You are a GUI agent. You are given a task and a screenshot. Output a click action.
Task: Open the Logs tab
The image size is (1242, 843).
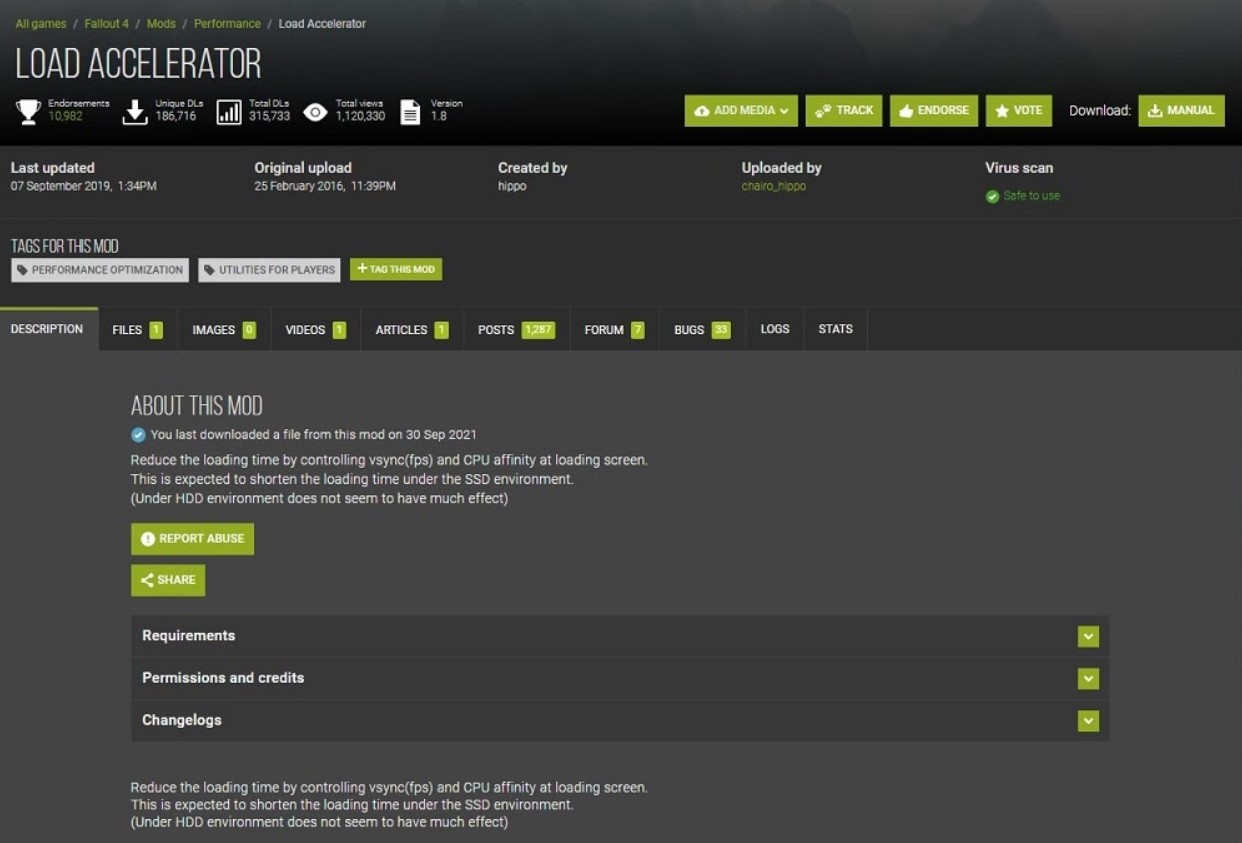tap(775, 329)
